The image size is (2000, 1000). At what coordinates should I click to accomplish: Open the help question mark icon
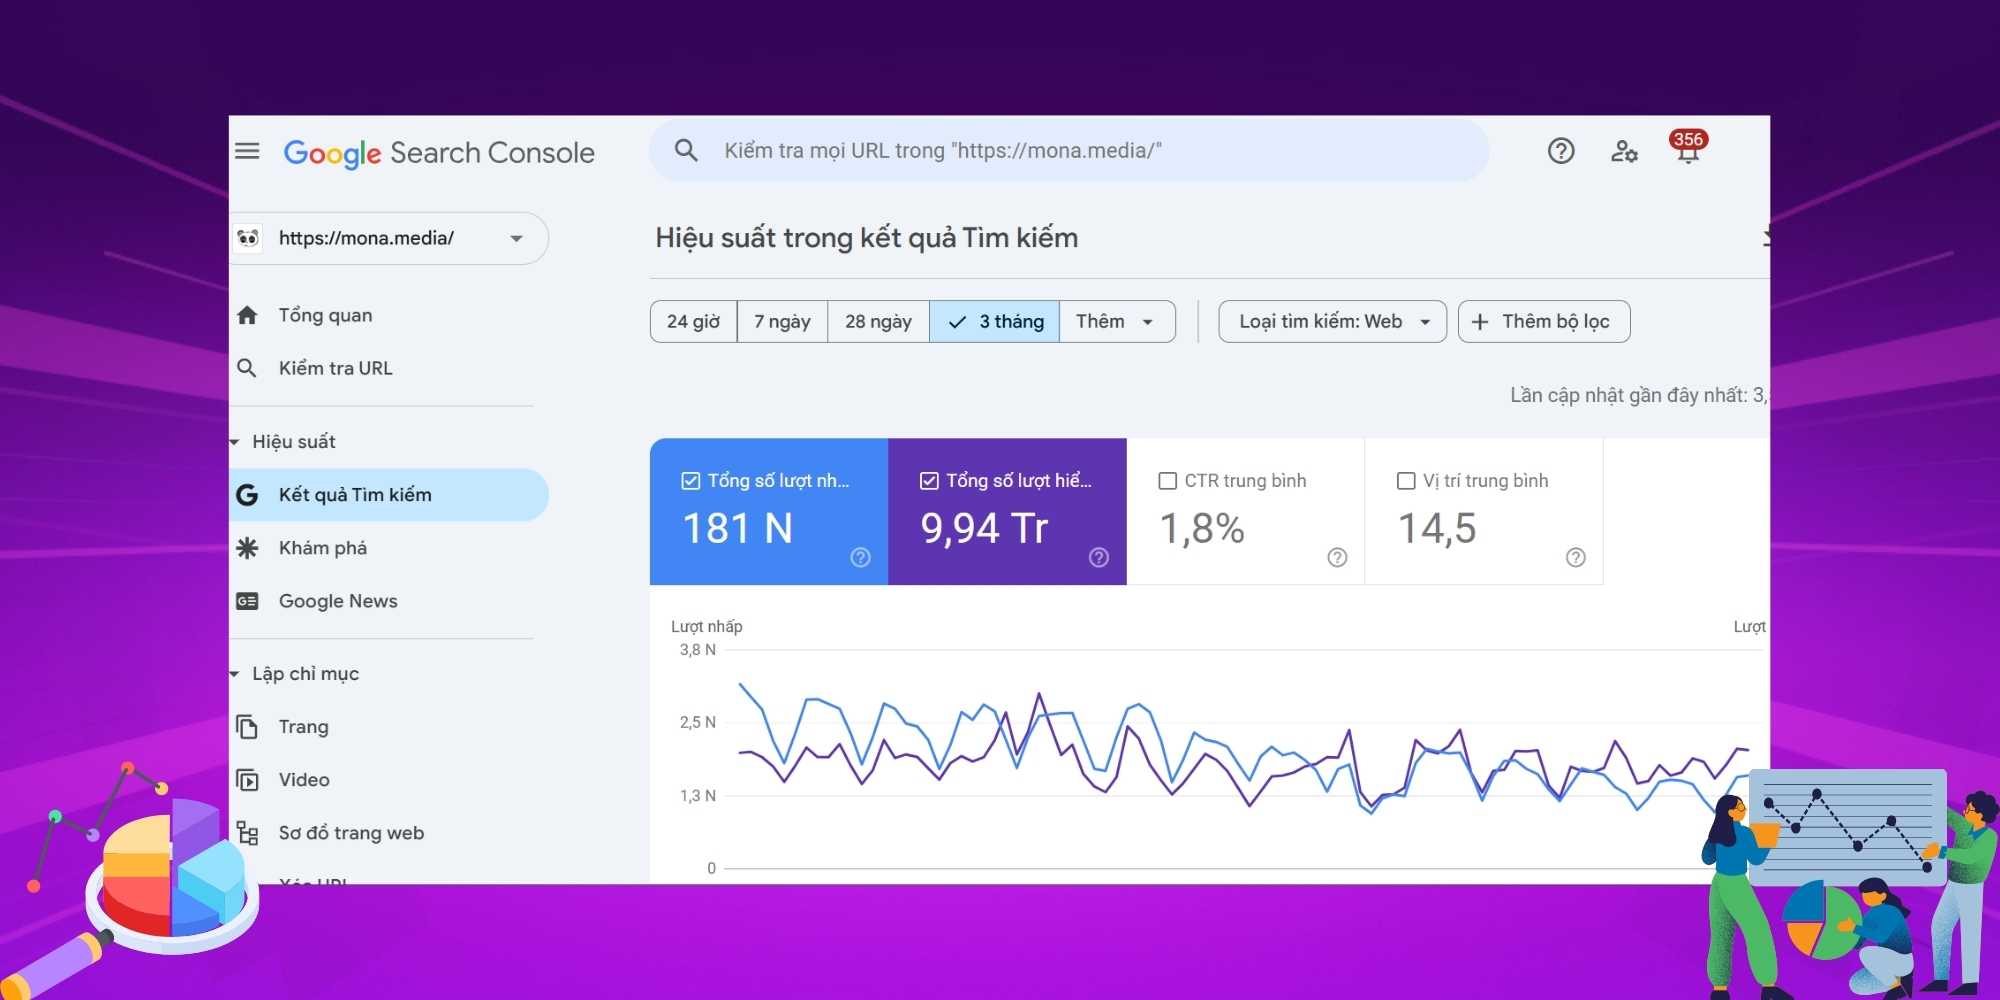coord(1561,151)
